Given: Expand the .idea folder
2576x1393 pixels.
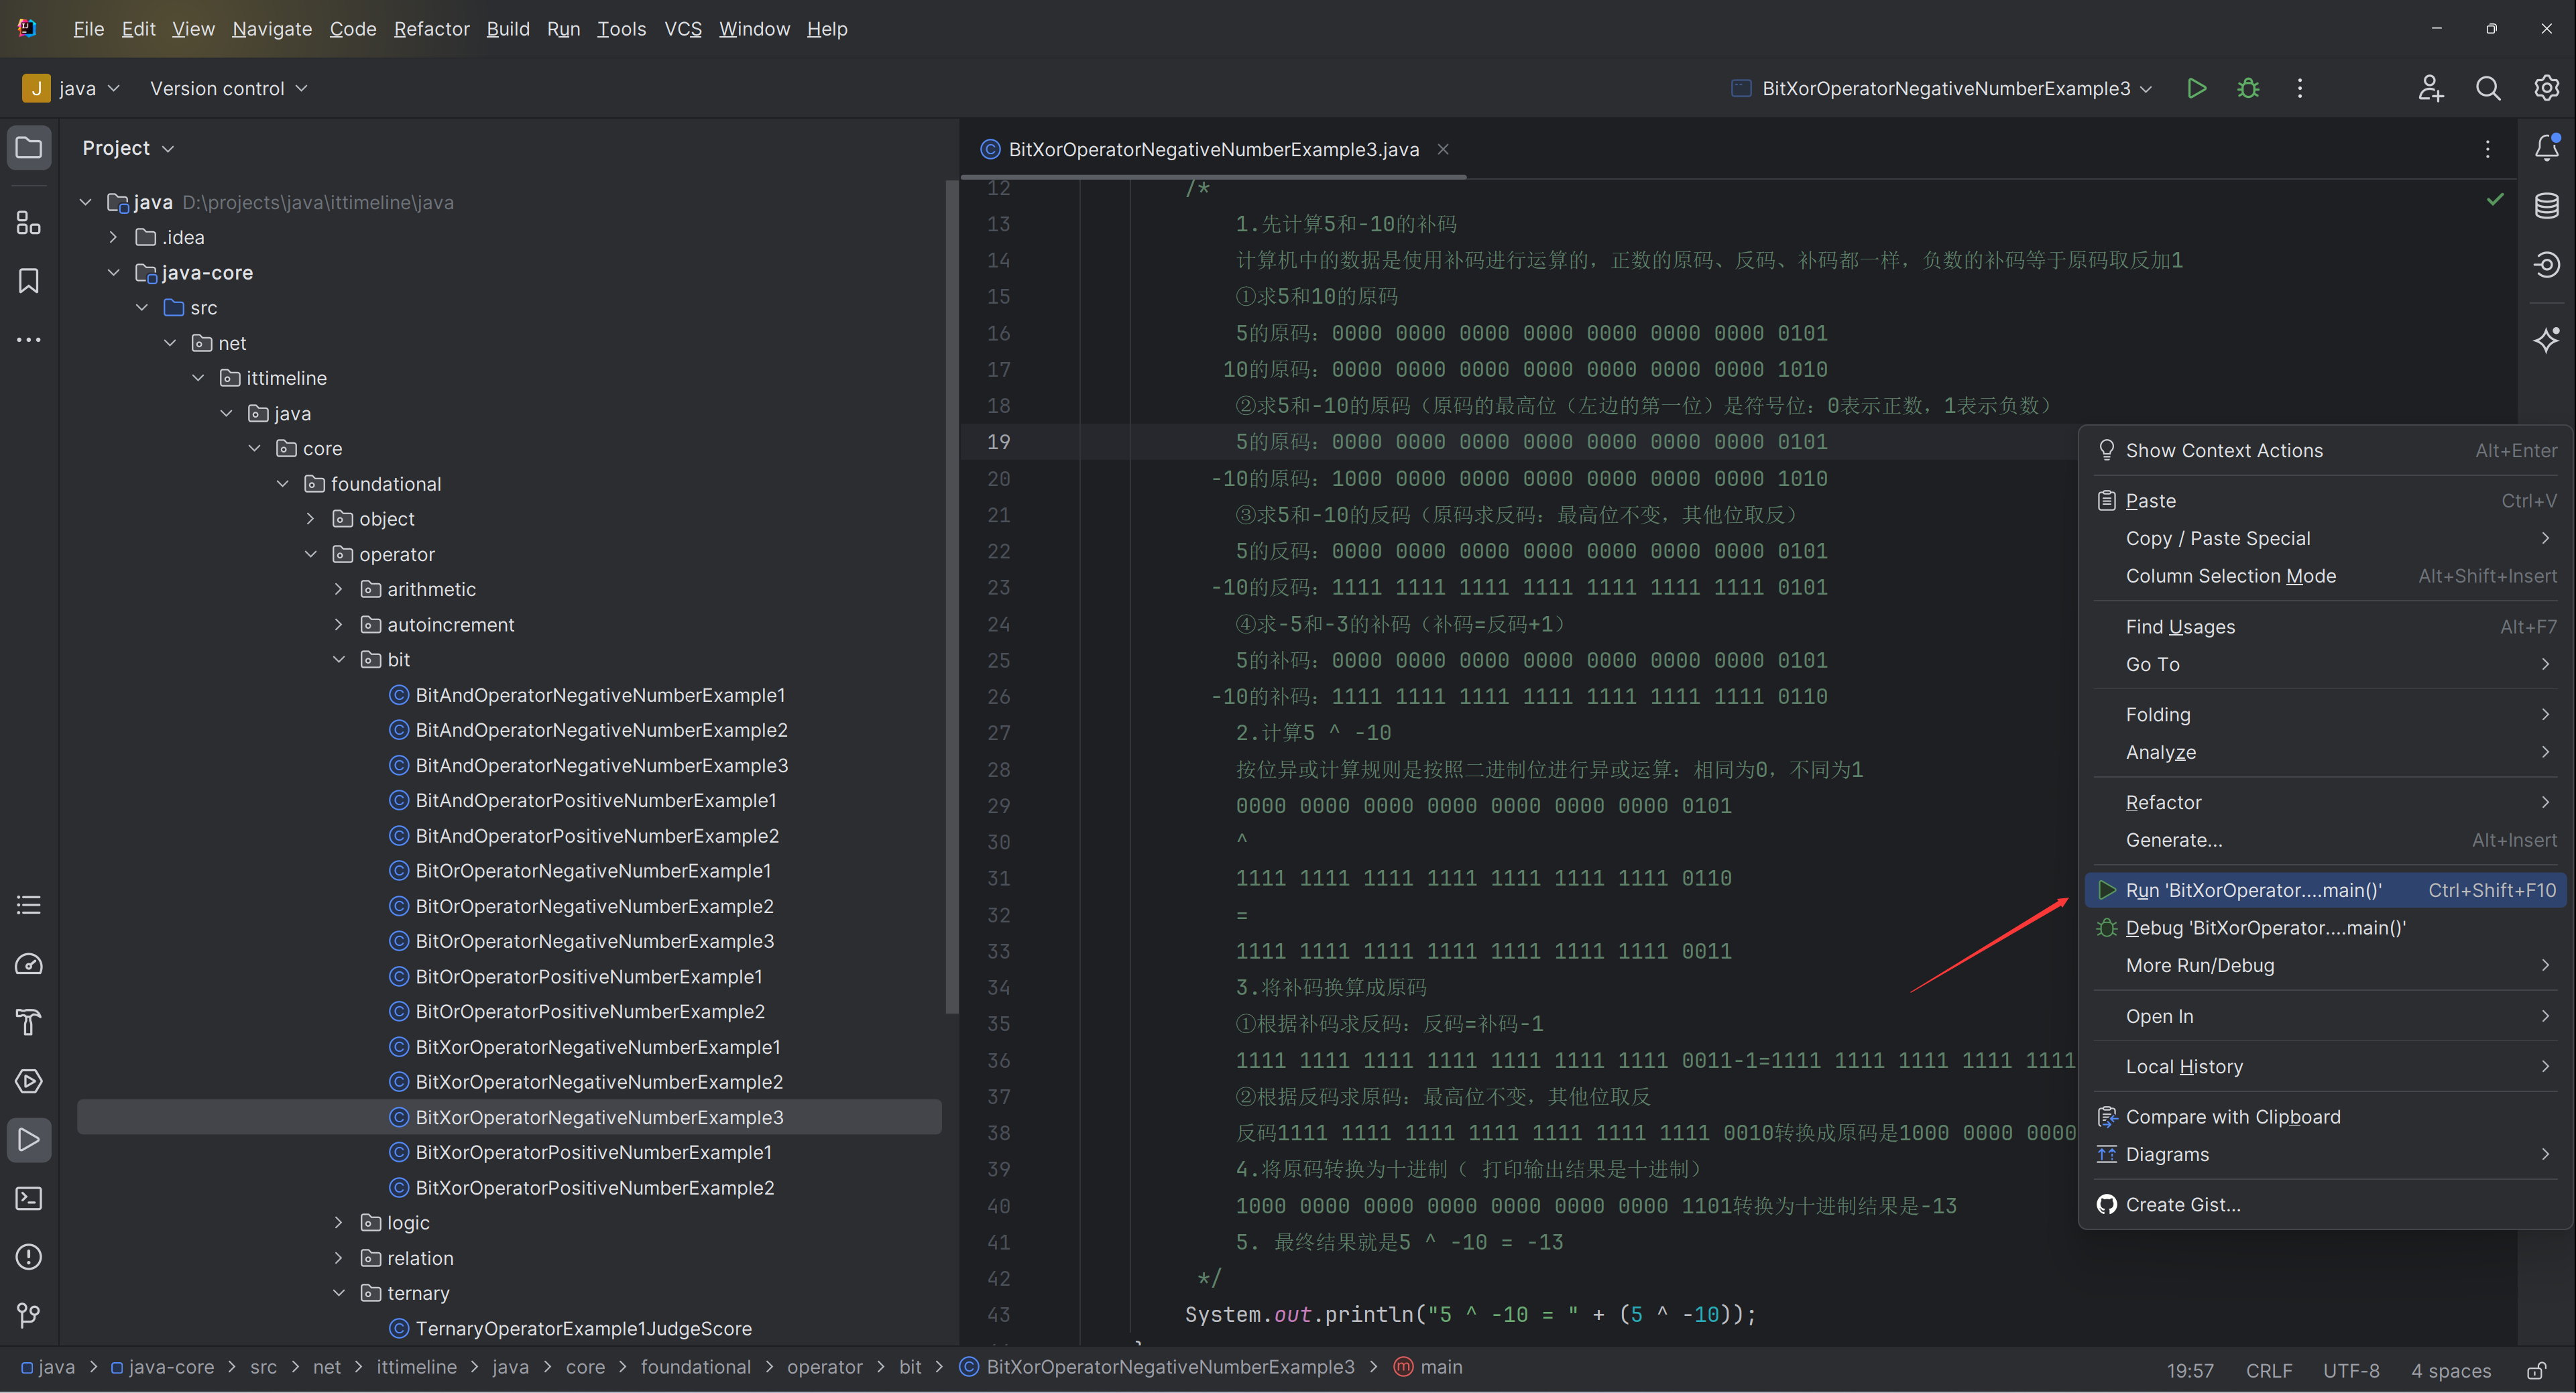Looking at the screenshot, I should 113,237.
